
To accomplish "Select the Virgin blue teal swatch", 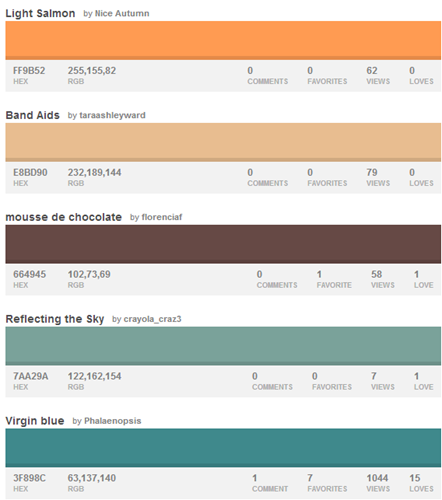I will (x=223, y=448).
